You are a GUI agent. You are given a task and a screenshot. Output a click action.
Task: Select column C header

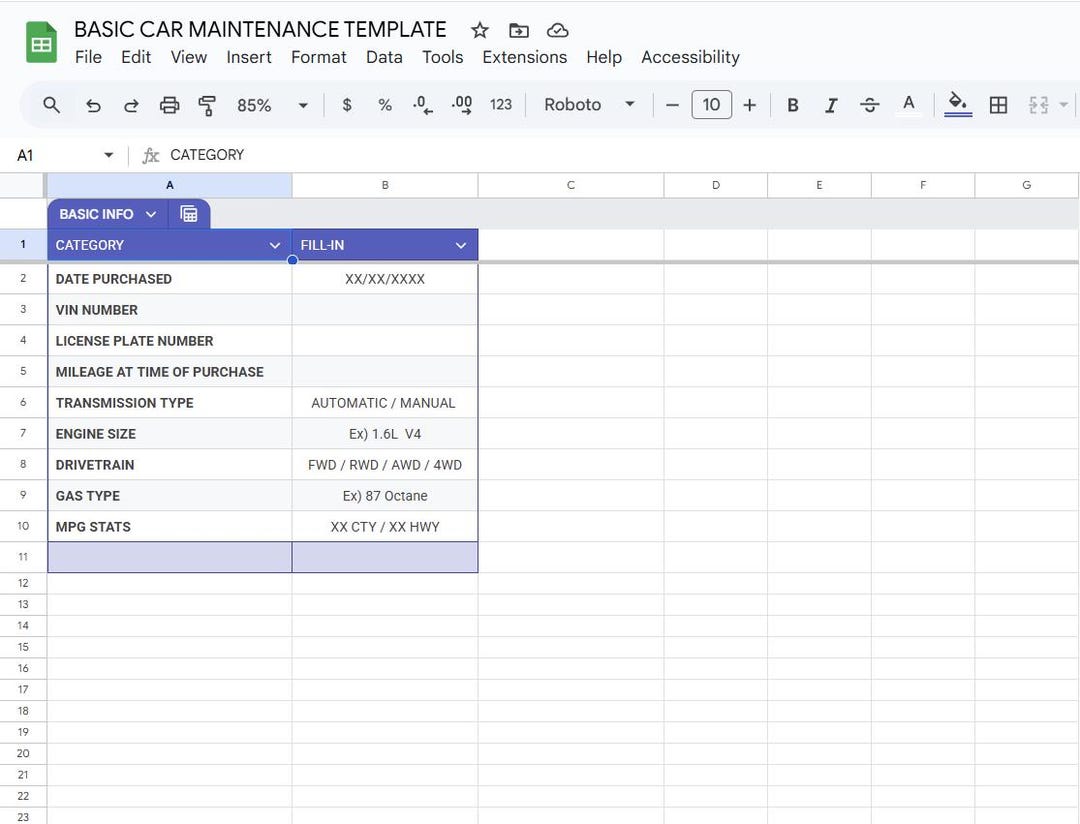(x=571, y=185)
